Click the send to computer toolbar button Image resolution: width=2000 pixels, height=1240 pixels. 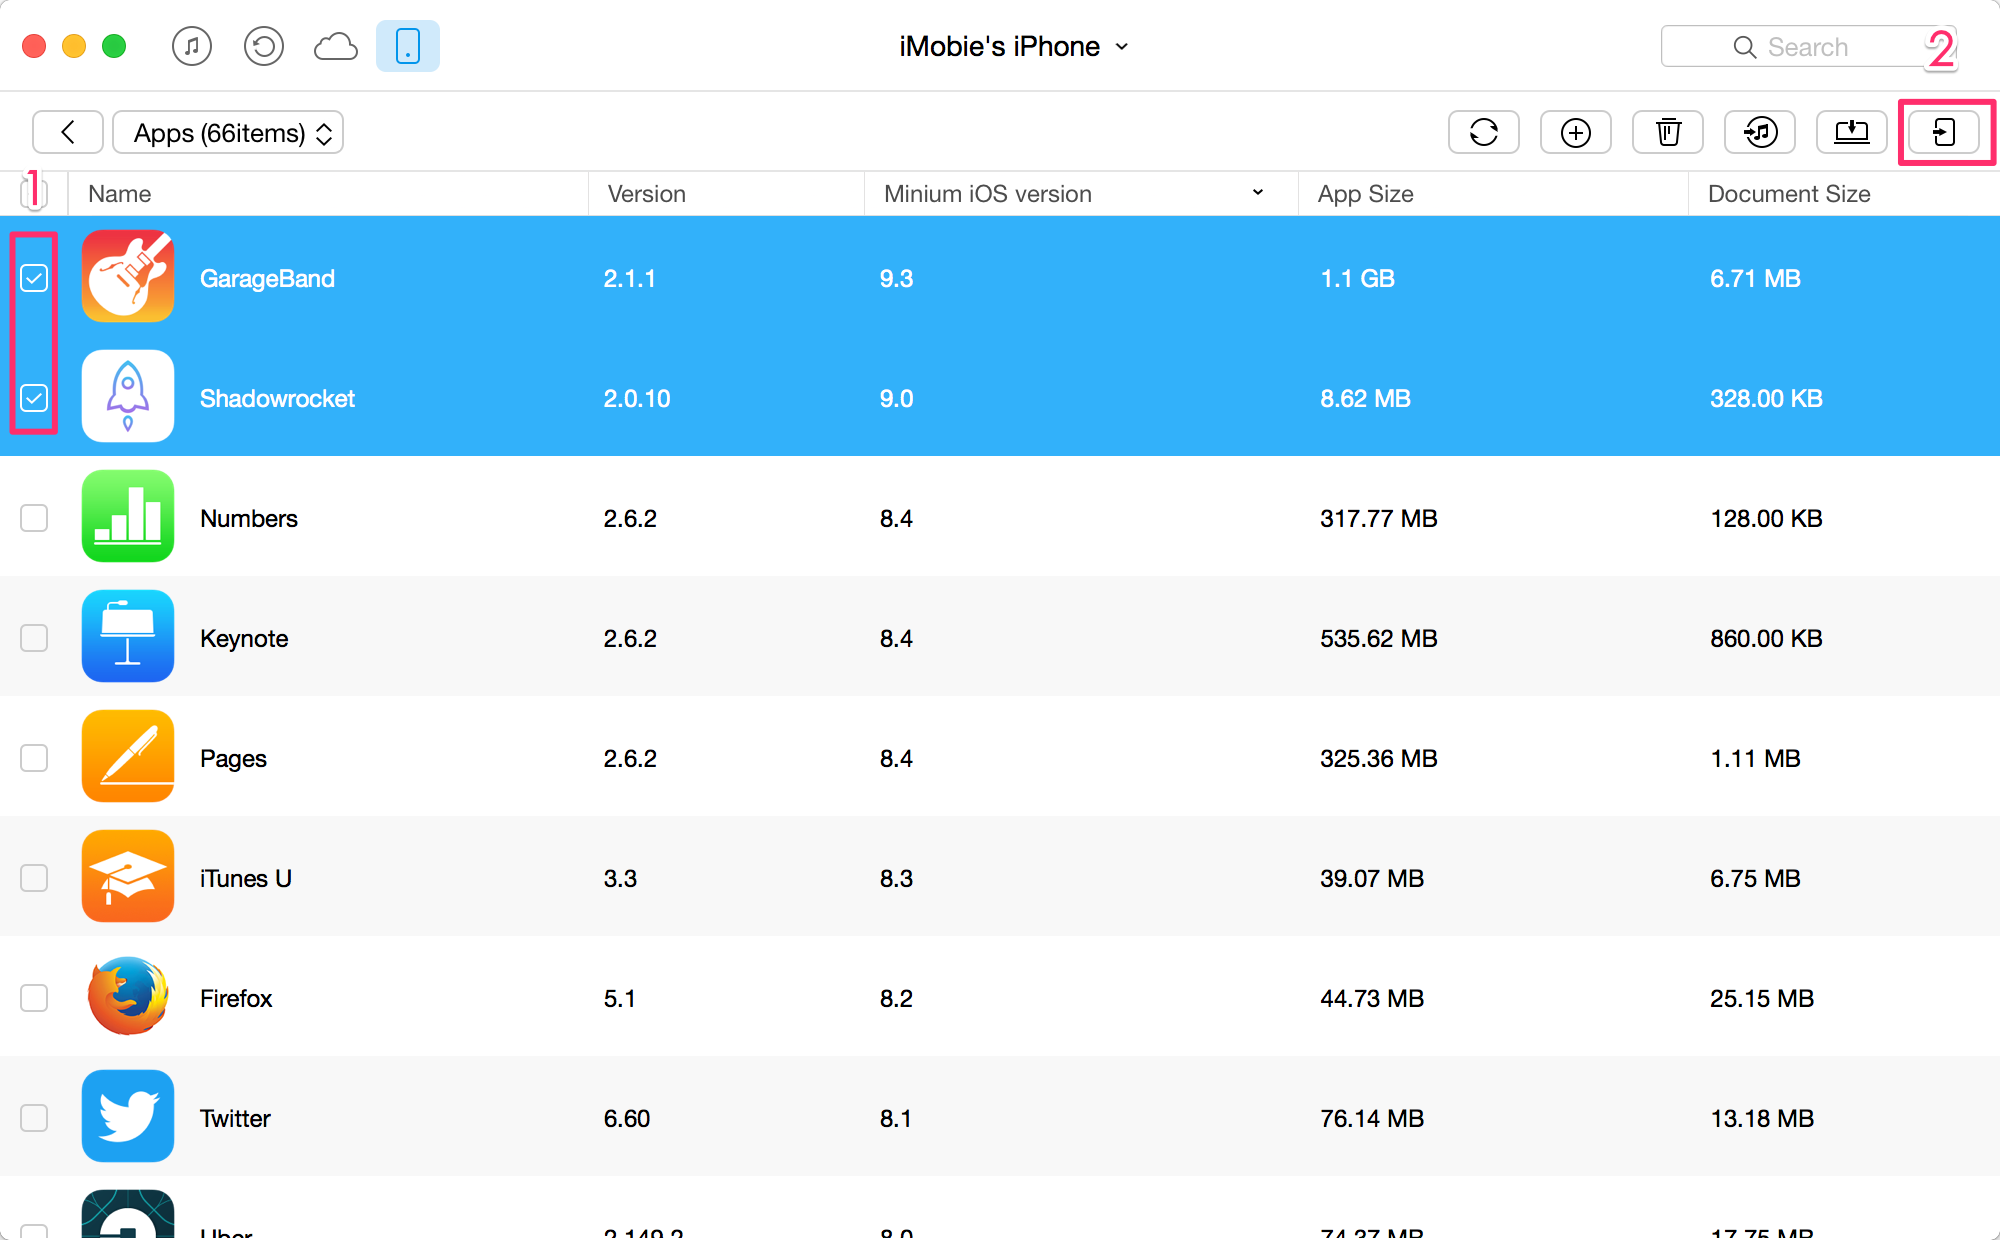point(1852,132)
